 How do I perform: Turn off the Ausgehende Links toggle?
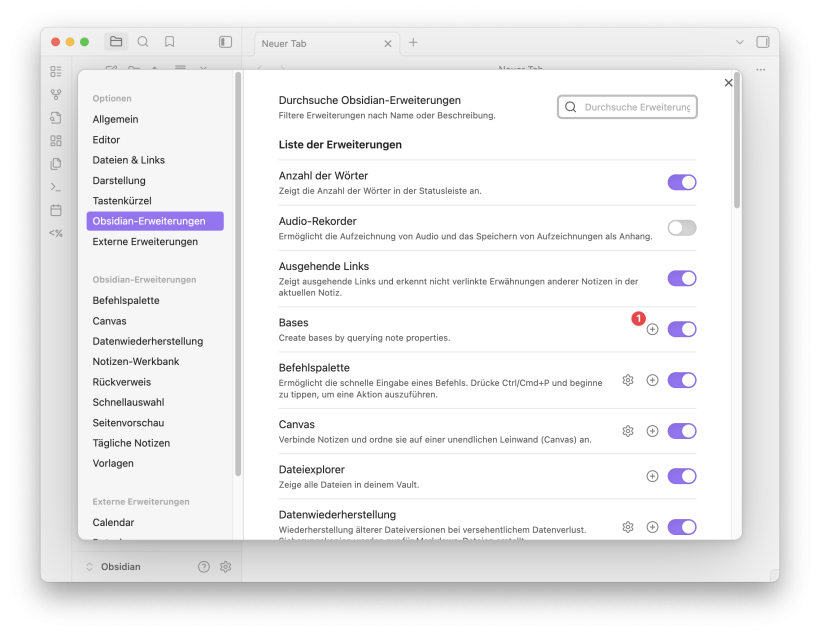(x=682, y=278)
